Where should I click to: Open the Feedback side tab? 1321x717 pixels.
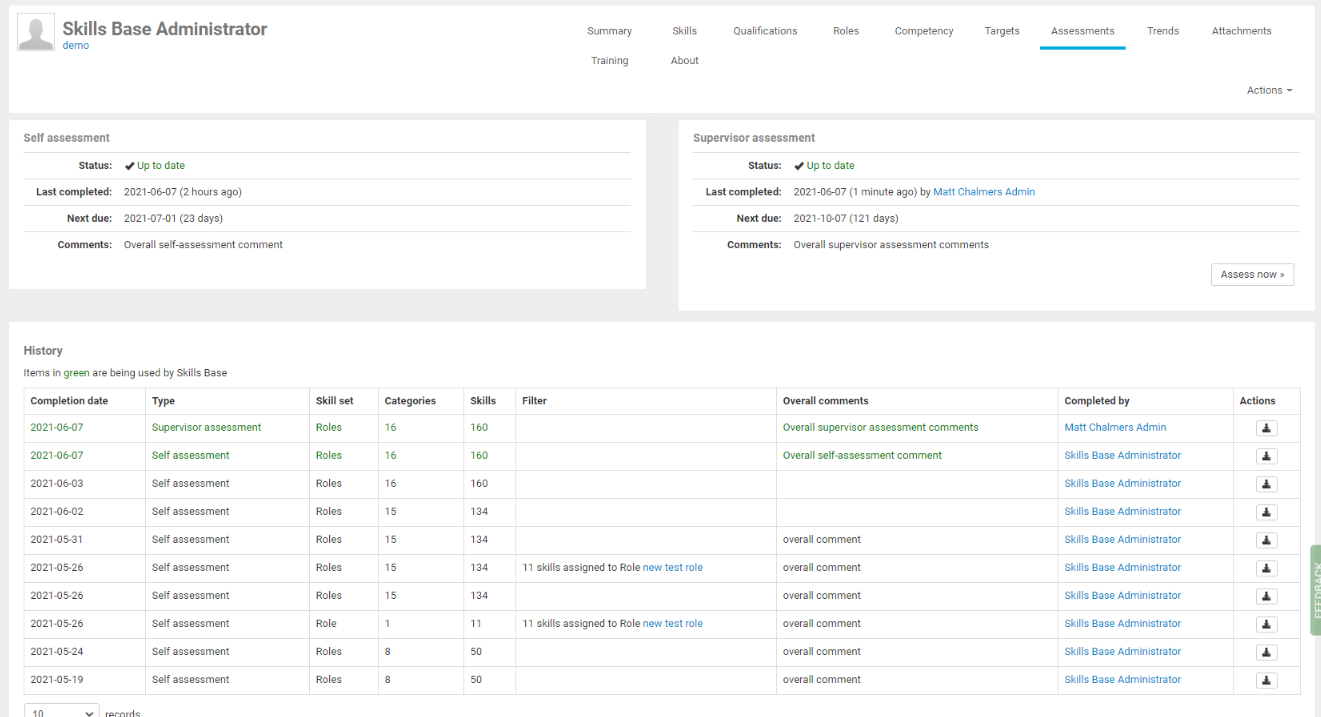pyautogui.click(x=1314, y=590)
